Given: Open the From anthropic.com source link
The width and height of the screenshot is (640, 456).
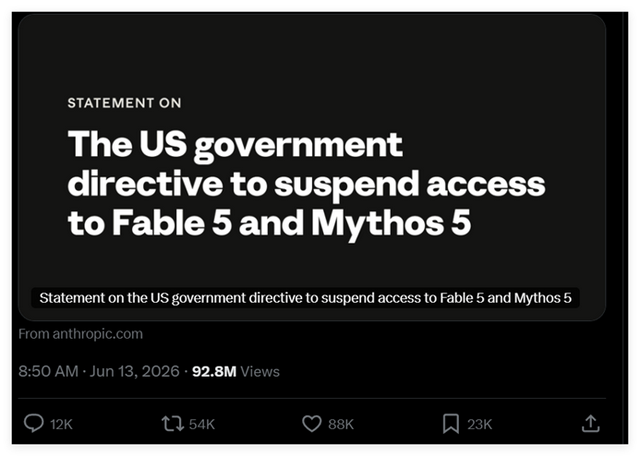Looking at the screenshot, I should tap(81, 334).
